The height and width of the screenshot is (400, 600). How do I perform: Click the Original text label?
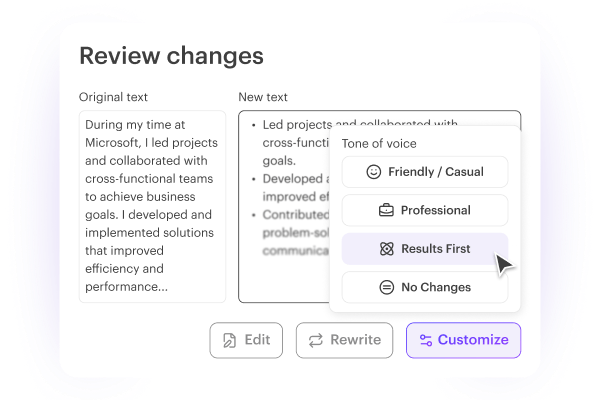coord(113,97)
